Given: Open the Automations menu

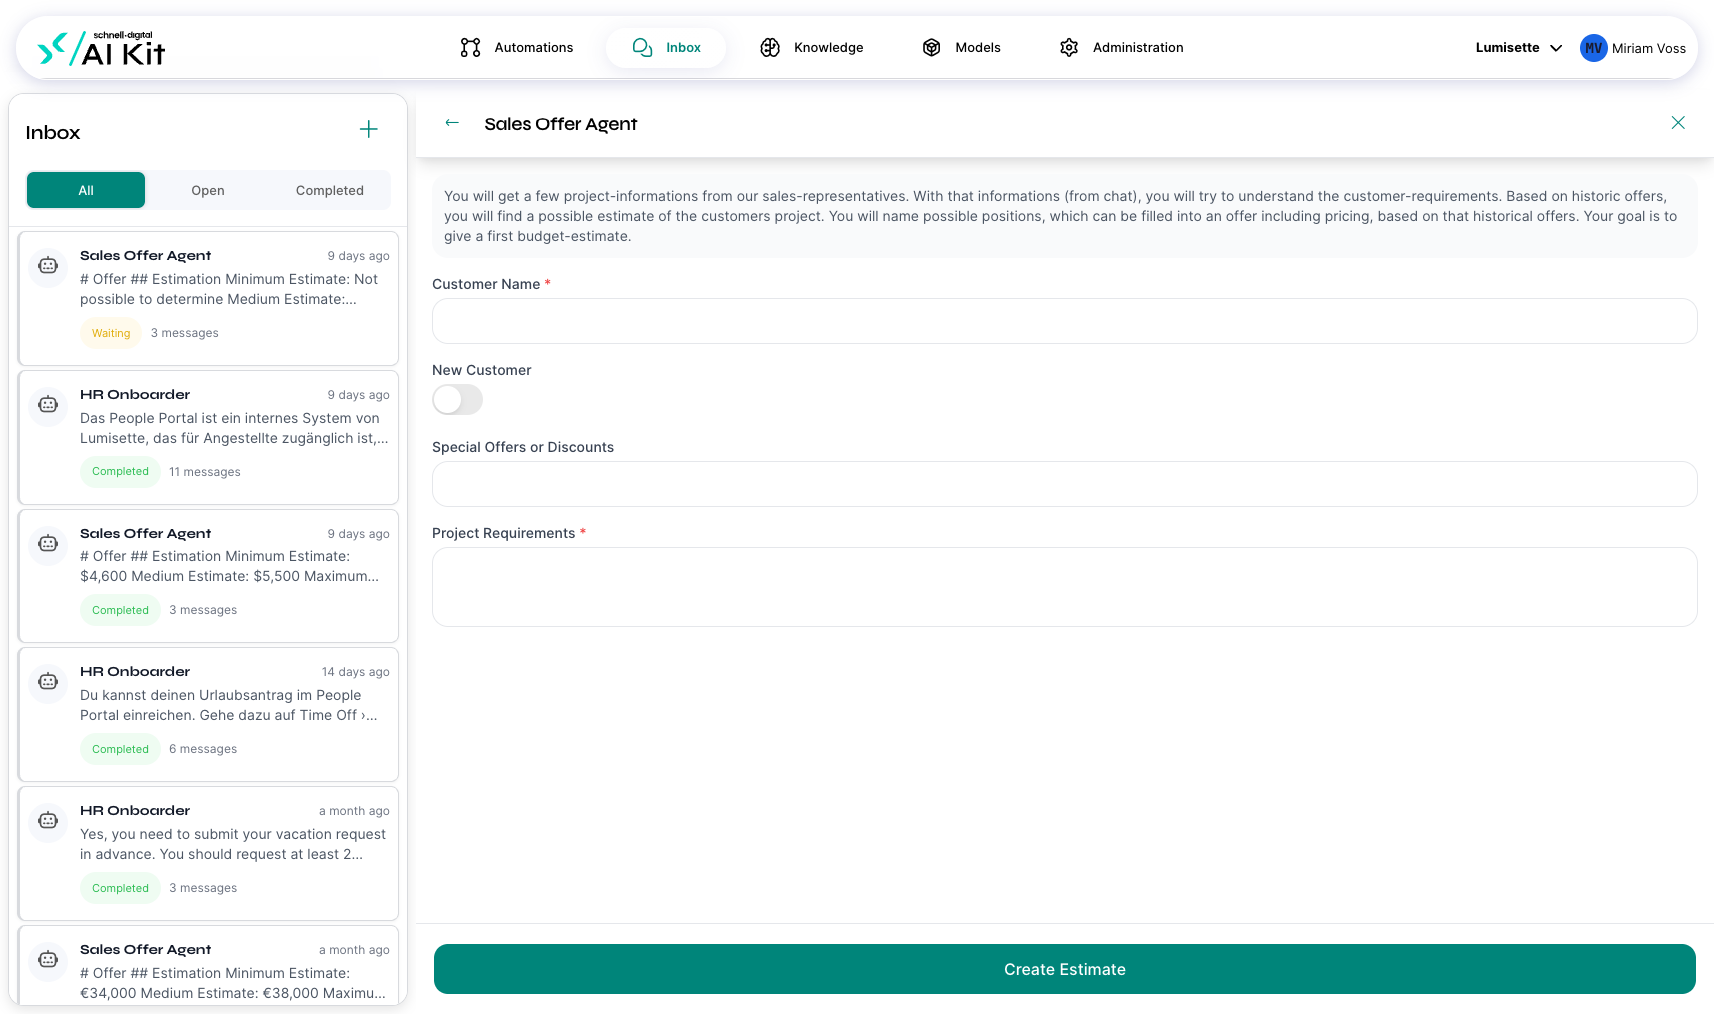Looking at the screenshot, I should click(517, 47).
